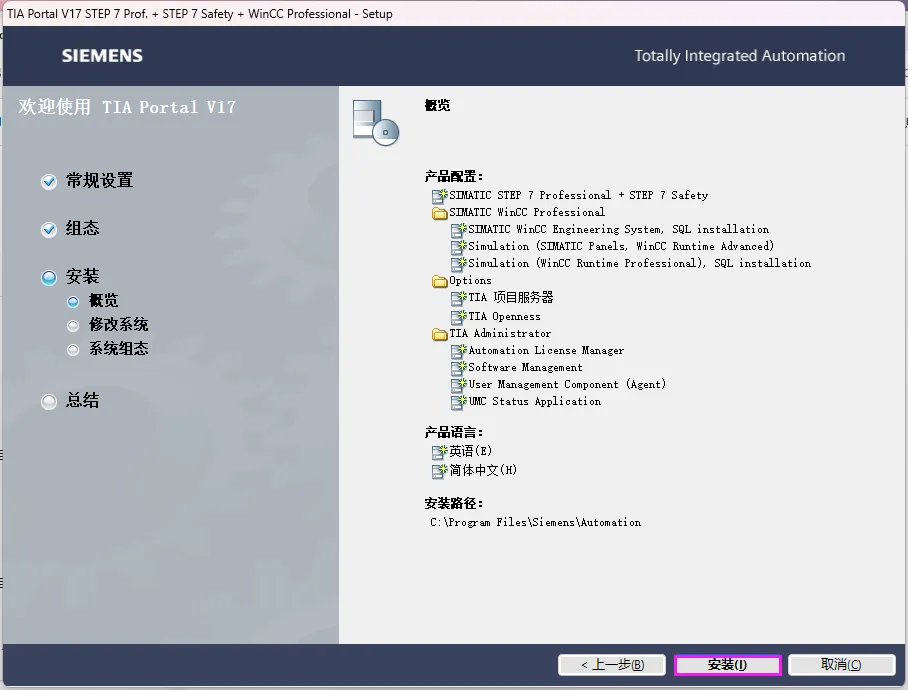Click the Simulation SIMATIC Panels component icon
The height and width of the screenshot is (690, 908).
(459, 247)
